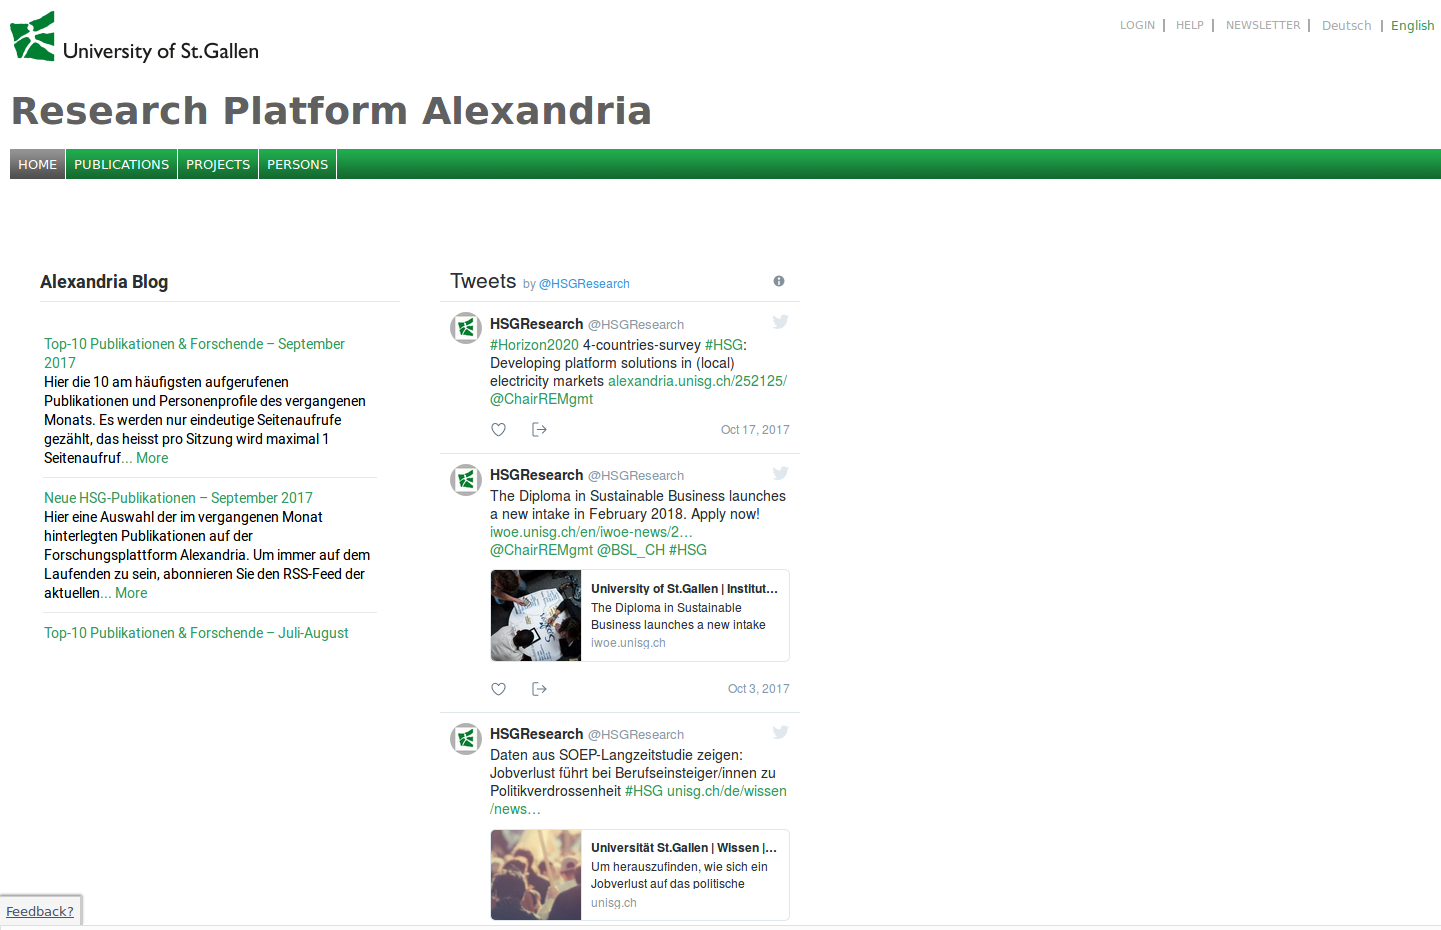Screen dimensions: 1441x930
Task: Click the LOGIN link
Action: pyautogui.click(x=1137, y=25)
